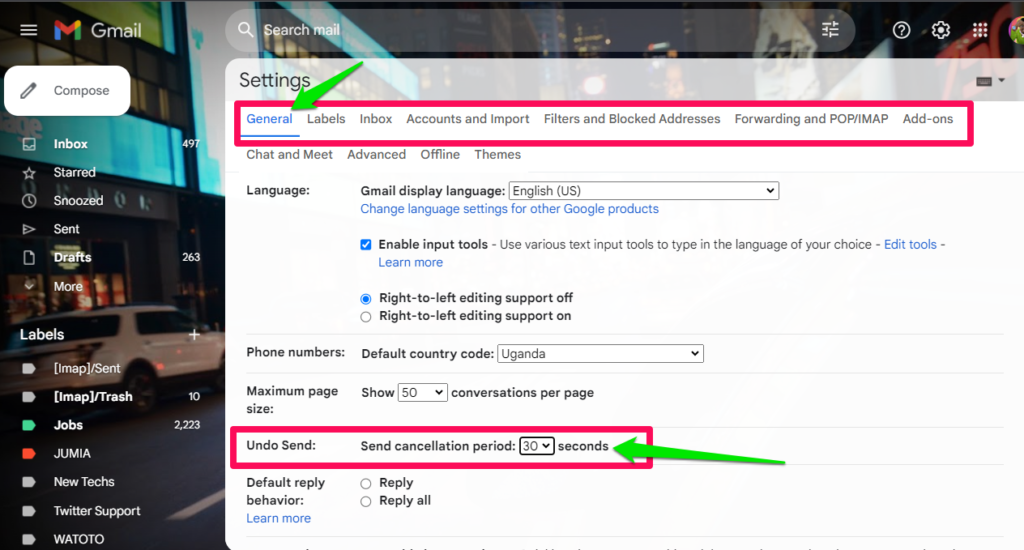Select Right-to-left editing support off
This screenshot has height=550, width=1024.
point(366,299)
